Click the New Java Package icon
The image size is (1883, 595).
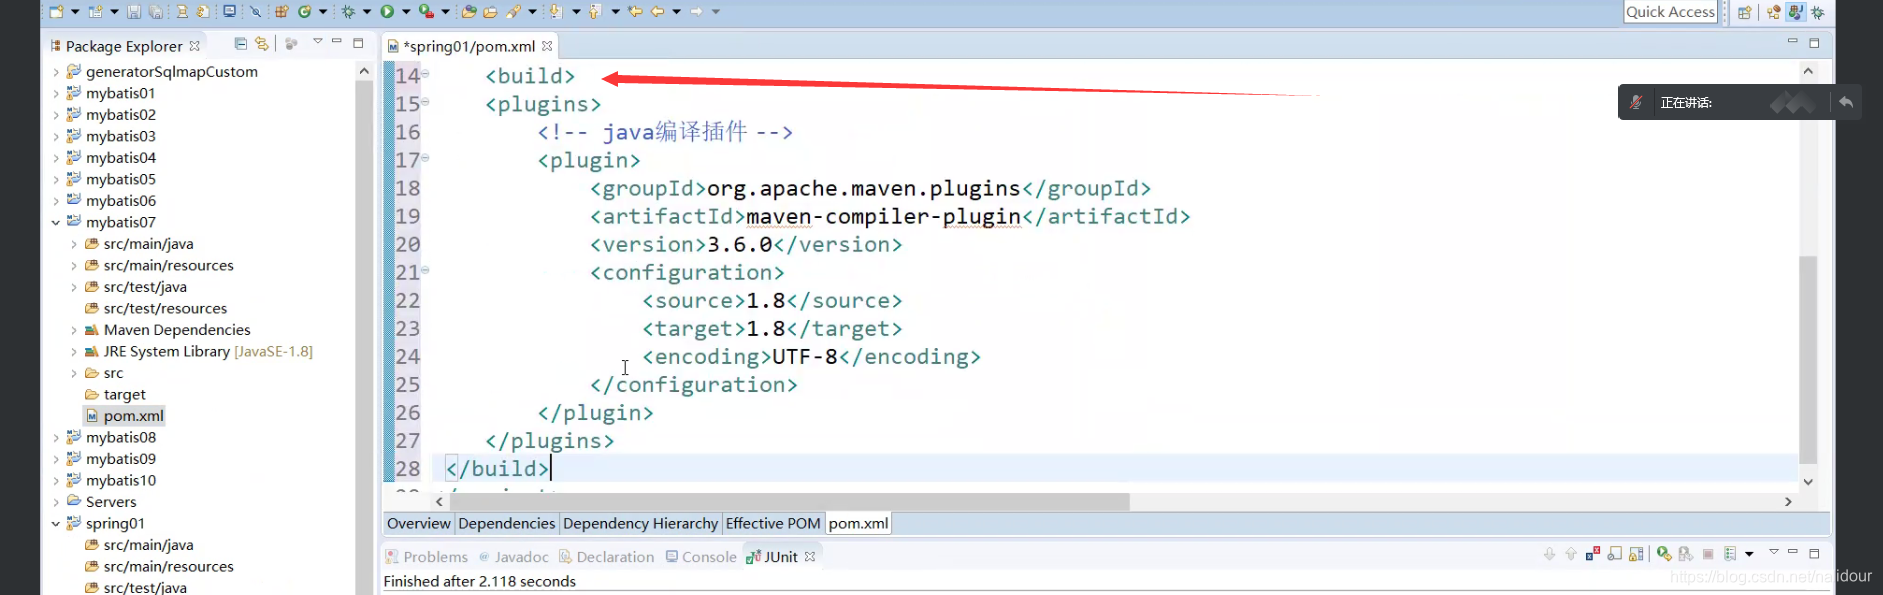282,12
